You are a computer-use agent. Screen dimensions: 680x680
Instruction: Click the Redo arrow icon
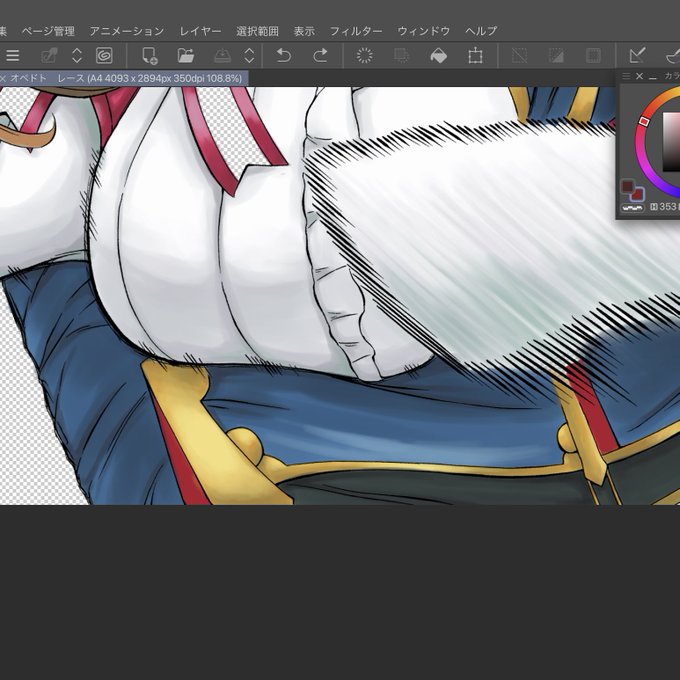[320, 56]
